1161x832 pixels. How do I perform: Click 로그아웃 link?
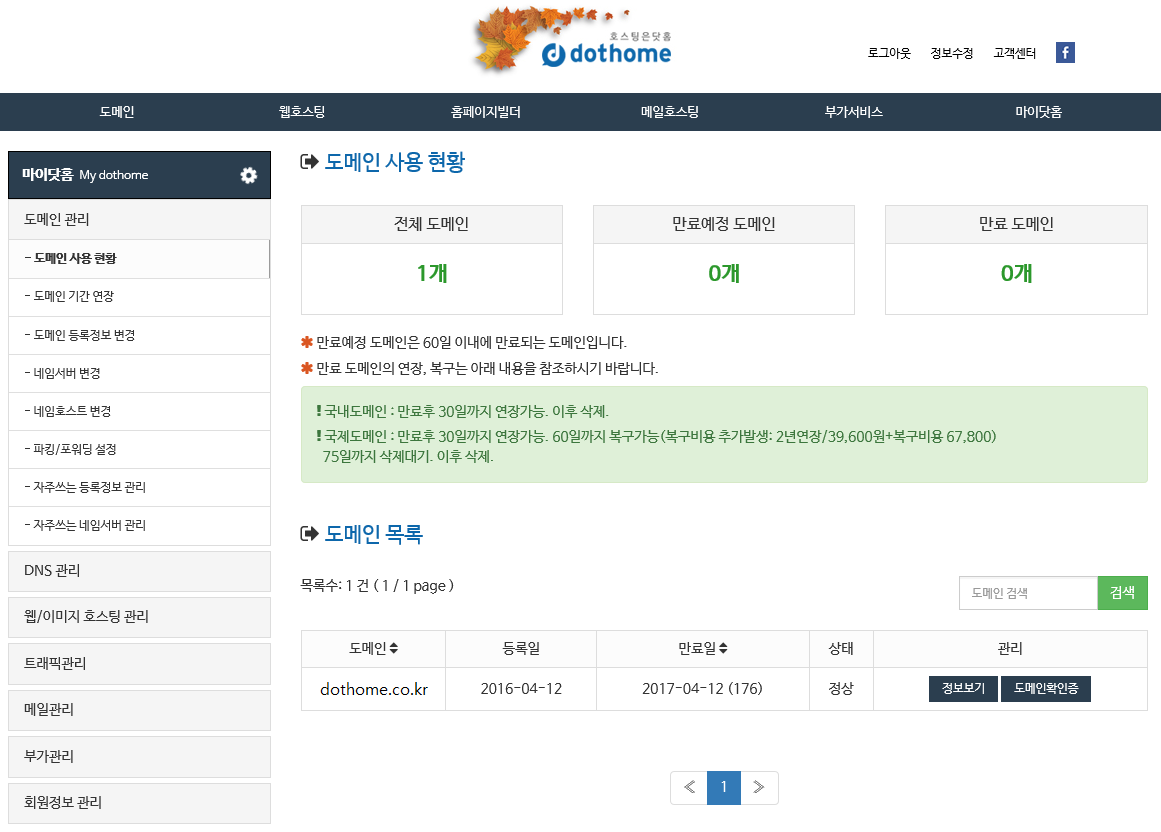[889, 53]
